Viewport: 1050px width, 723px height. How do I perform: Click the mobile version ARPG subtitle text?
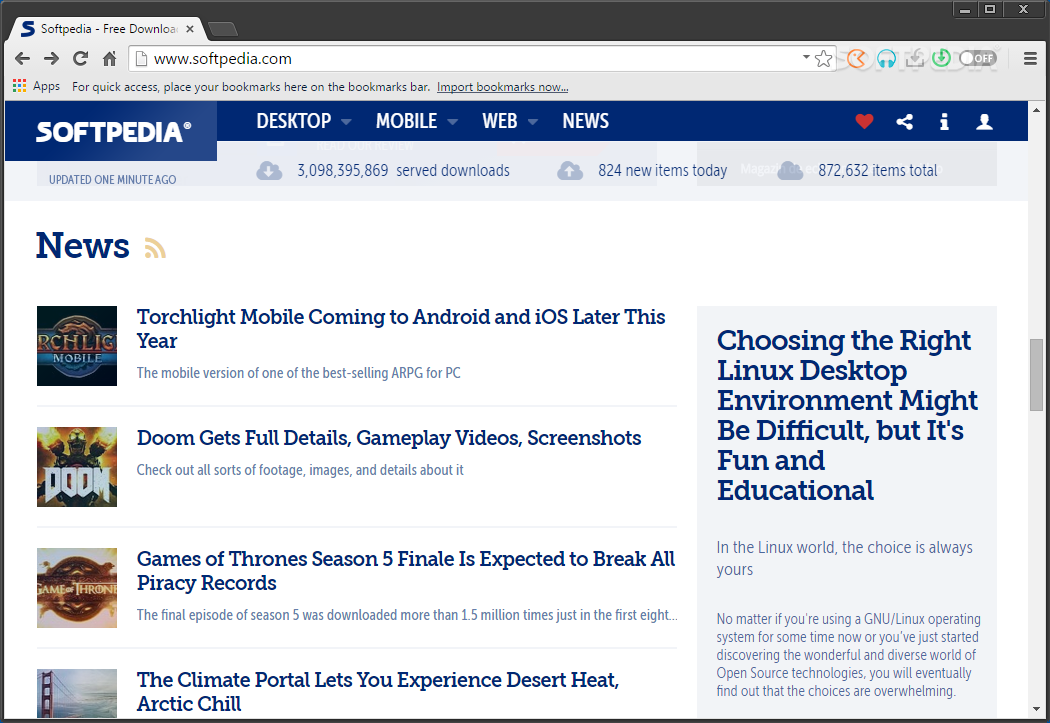pos(299,373)
